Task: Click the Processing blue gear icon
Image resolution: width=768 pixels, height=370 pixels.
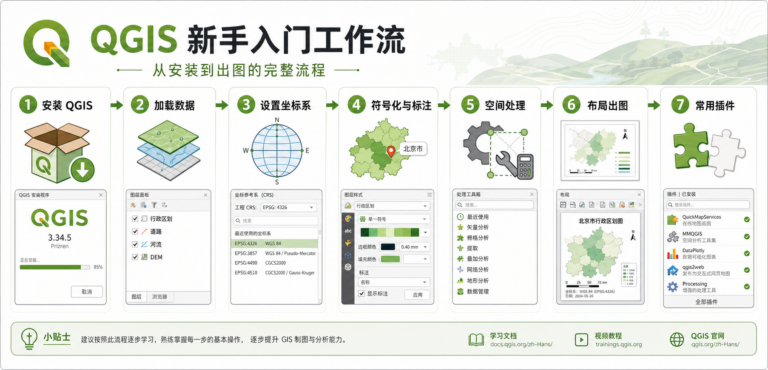Action: click(x=672, y=287)
